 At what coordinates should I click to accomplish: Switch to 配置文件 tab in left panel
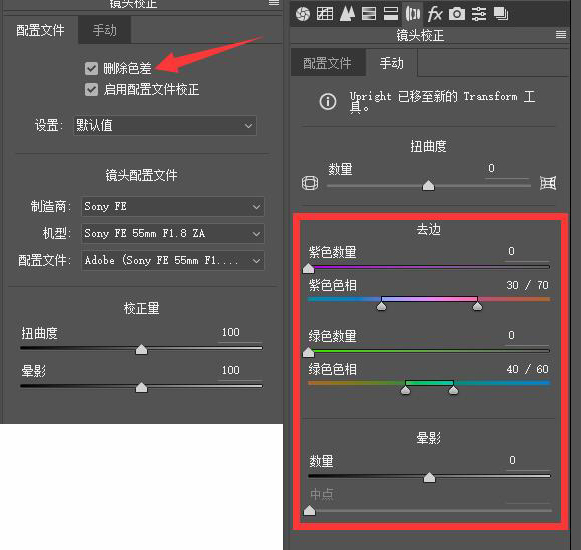(40, 30)
